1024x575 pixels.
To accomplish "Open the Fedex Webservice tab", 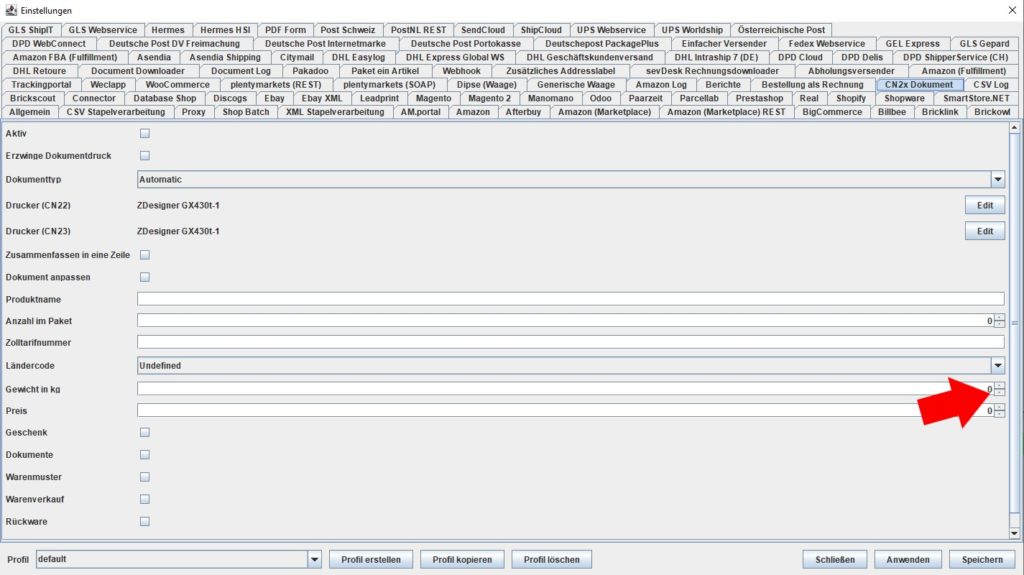I will point(827,43).
